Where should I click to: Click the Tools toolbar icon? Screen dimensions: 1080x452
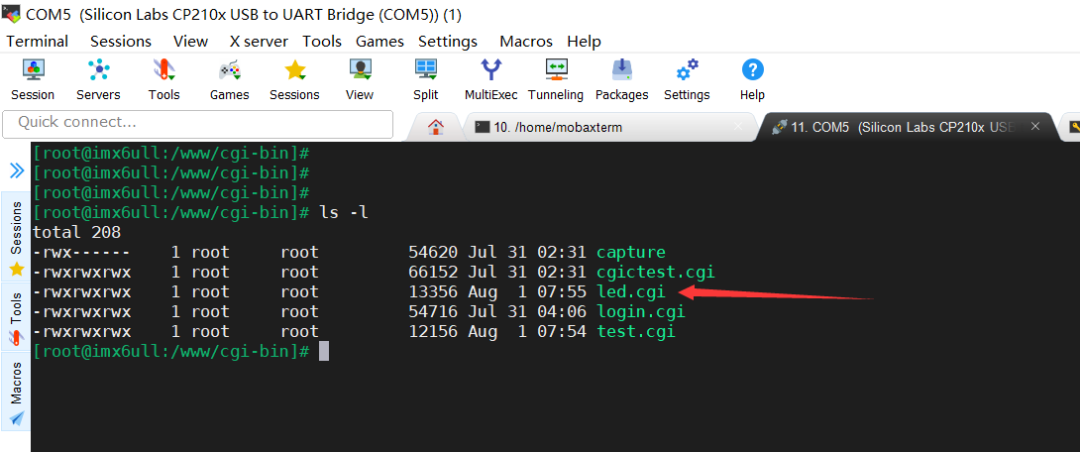click(x=163, y=71)
